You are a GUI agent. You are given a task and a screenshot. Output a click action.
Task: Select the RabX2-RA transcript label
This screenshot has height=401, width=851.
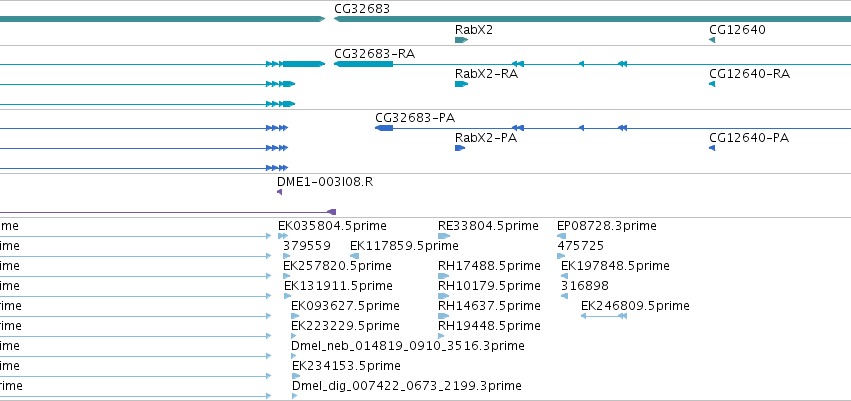[x=486, y=74]
